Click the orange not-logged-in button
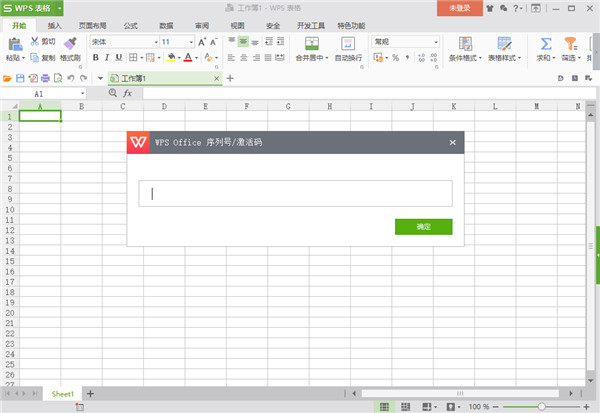Screen dimensions: 600x413 coord(460,8)
